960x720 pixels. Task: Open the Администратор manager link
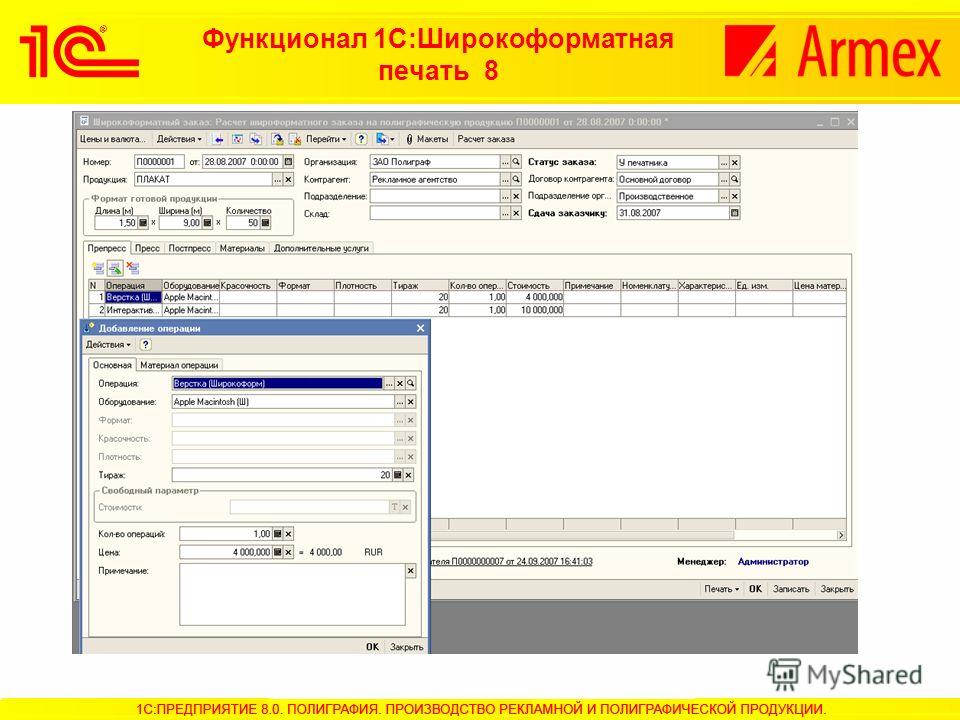pos(773,561)
